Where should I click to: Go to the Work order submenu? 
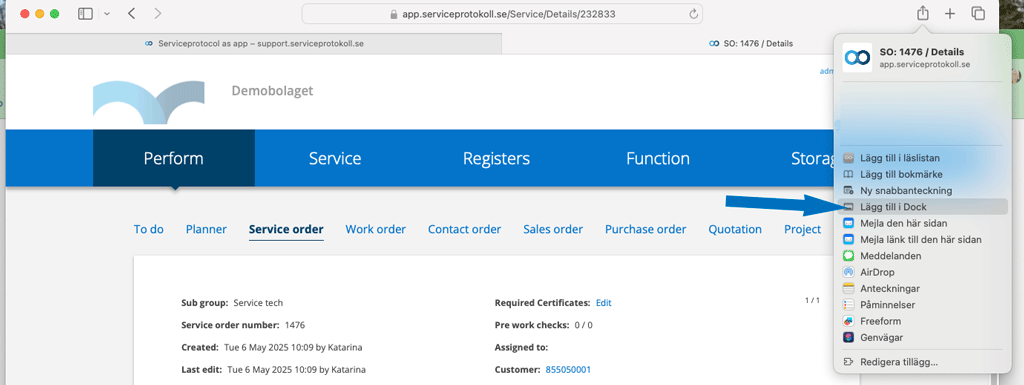(x=376, y=229)
